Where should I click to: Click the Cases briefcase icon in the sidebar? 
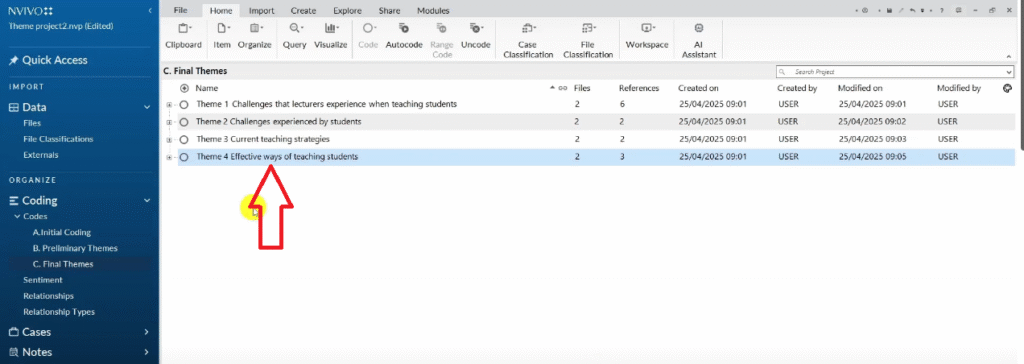point(13,332)
